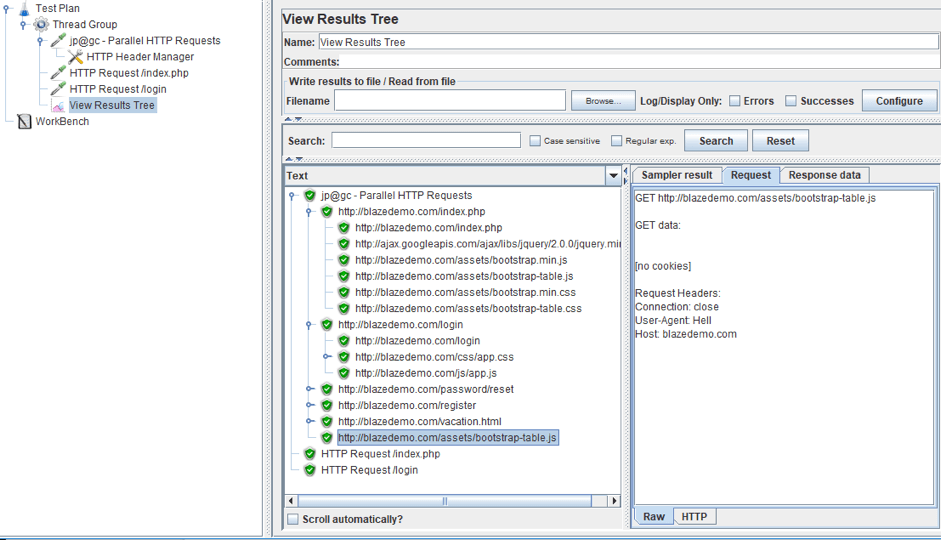Image resolution: width=941 pixels, height=540 pixels.
Task: Click the Thread Group gear icon
Action: [x=41, y=25]
